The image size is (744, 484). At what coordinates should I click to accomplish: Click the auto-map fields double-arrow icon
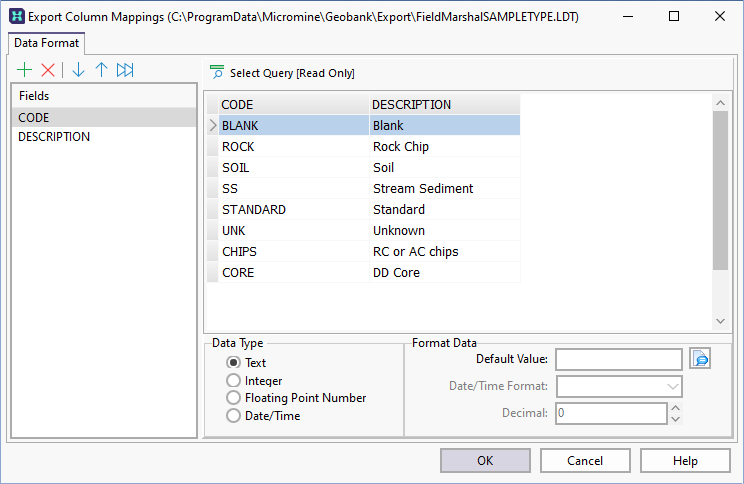[125, 70]
